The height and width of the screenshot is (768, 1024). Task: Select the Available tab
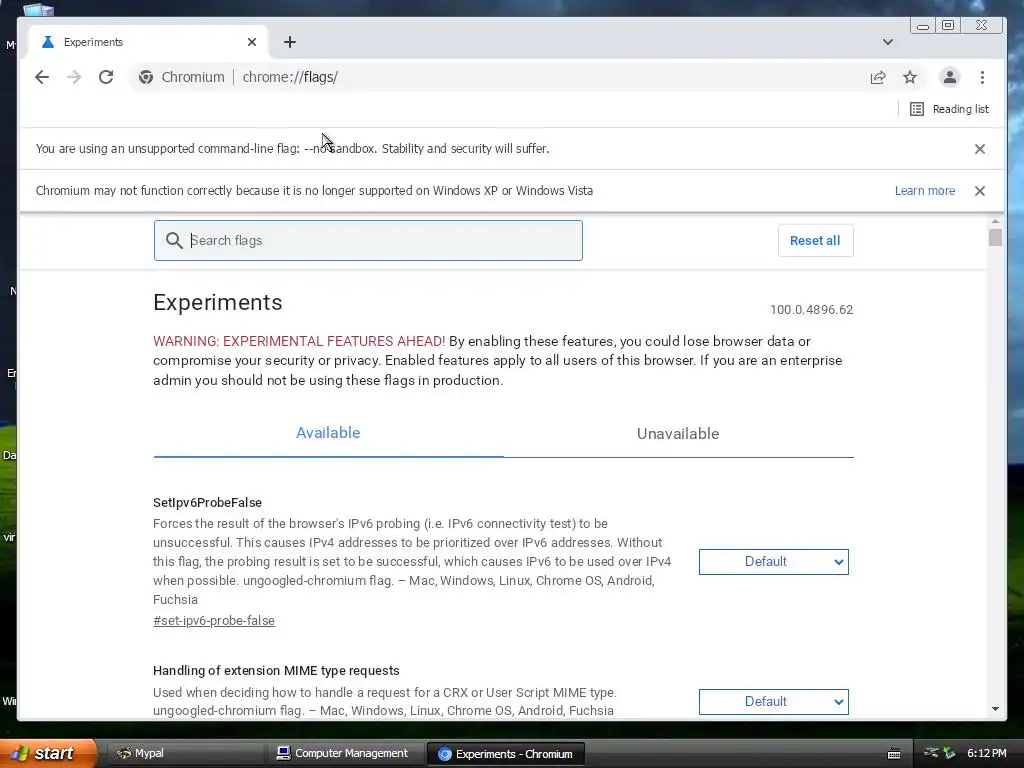[x=328, y=433]
